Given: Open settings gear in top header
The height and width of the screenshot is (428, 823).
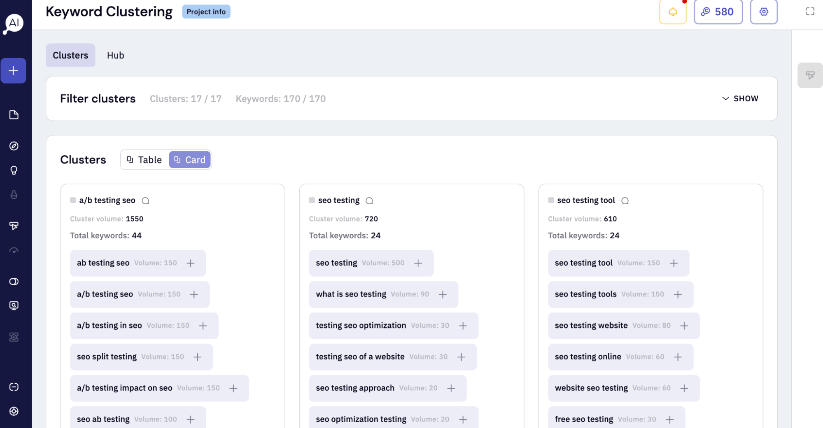Looking at the screenshot, I should click(765, 12).
